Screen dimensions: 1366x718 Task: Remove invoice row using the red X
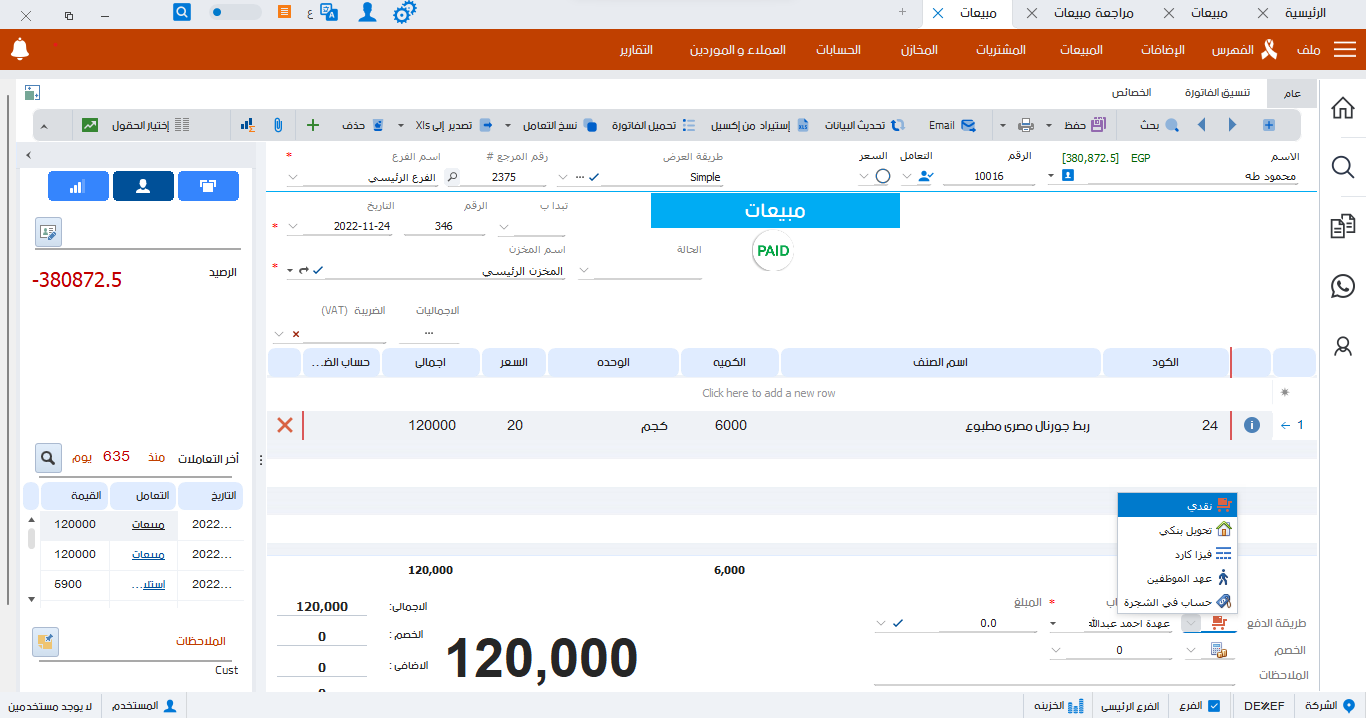[x=285, y=424]
